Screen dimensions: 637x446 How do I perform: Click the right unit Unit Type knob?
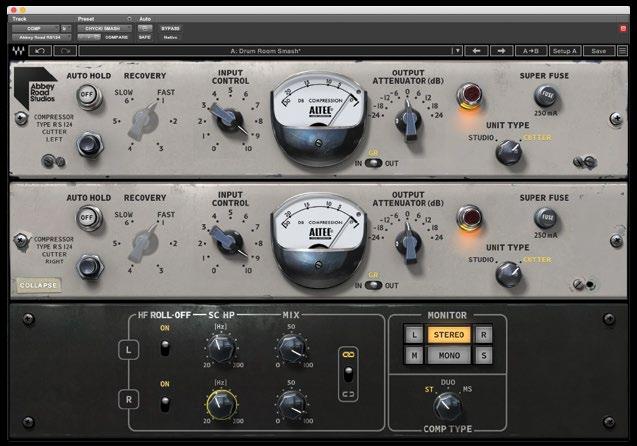[x=509, y=274]
